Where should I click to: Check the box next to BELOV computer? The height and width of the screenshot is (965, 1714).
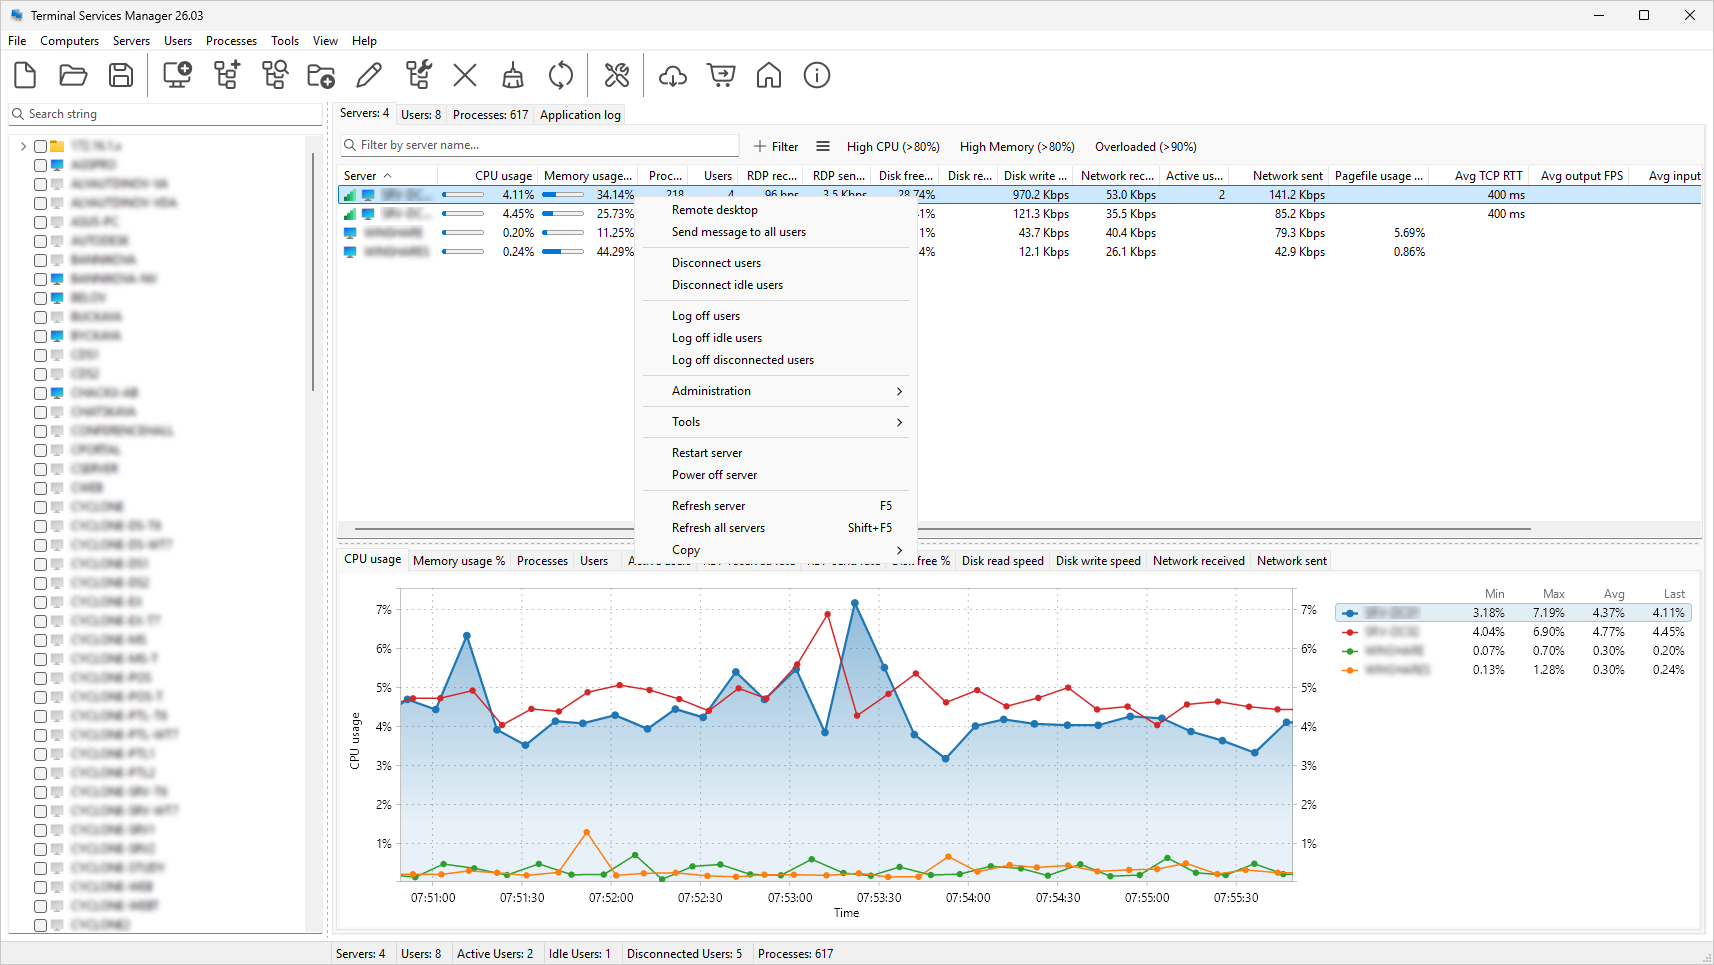tap(41, 298)
